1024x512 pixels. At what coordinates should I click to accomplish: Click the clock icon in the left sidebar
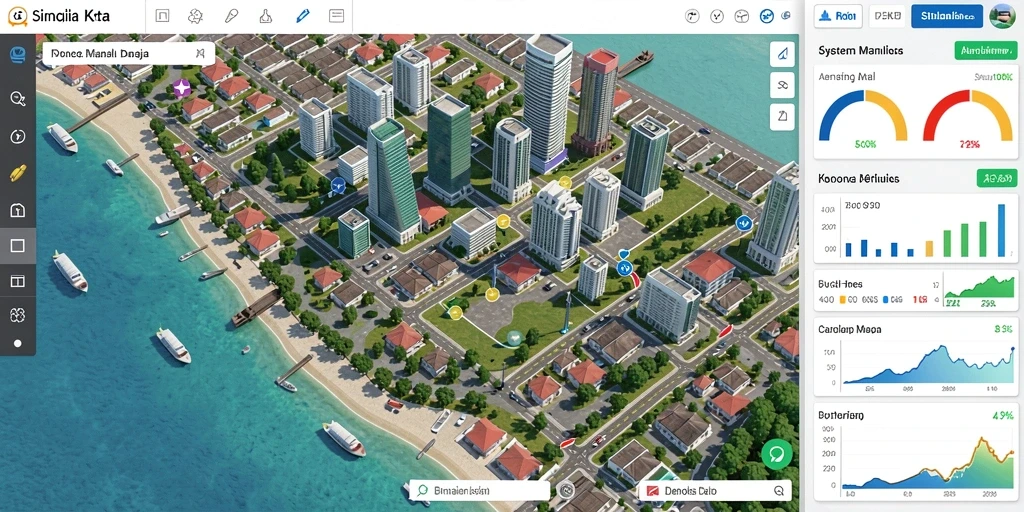(x=18, y=136)
